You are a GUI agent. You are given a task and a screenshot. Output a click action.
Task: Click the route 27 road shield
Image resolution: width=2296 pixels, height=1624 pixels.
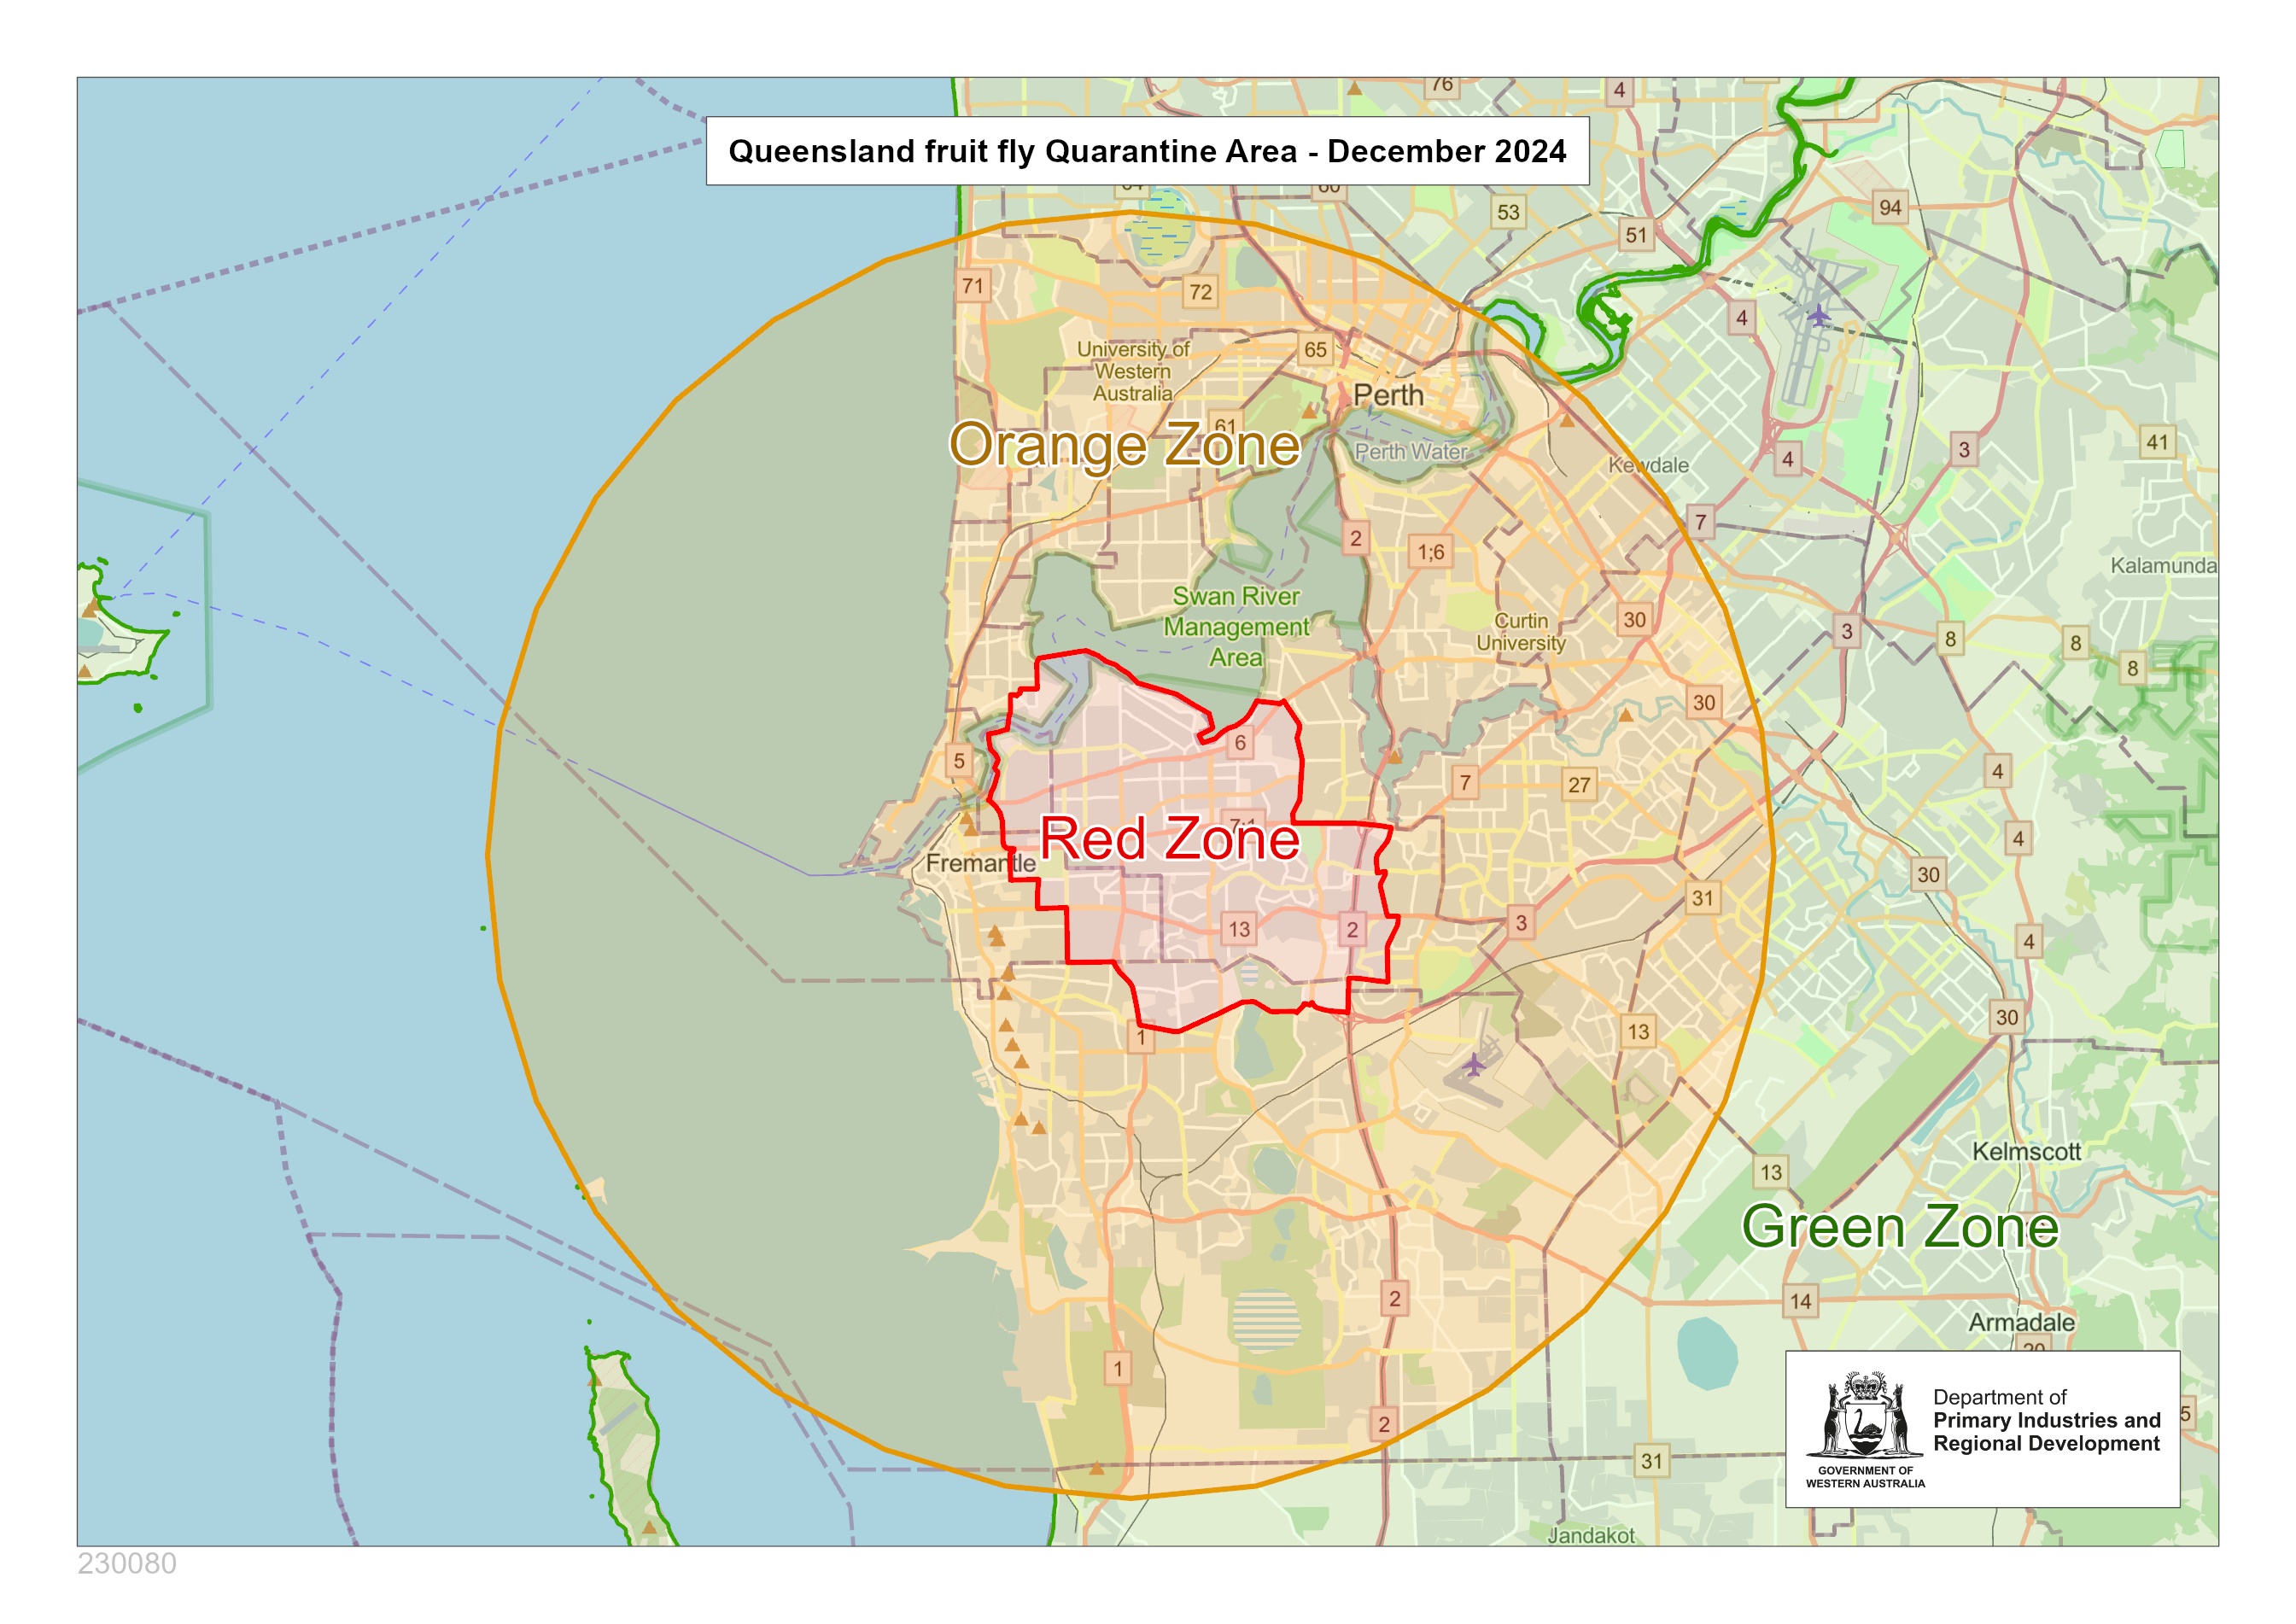coord(1579,785)
